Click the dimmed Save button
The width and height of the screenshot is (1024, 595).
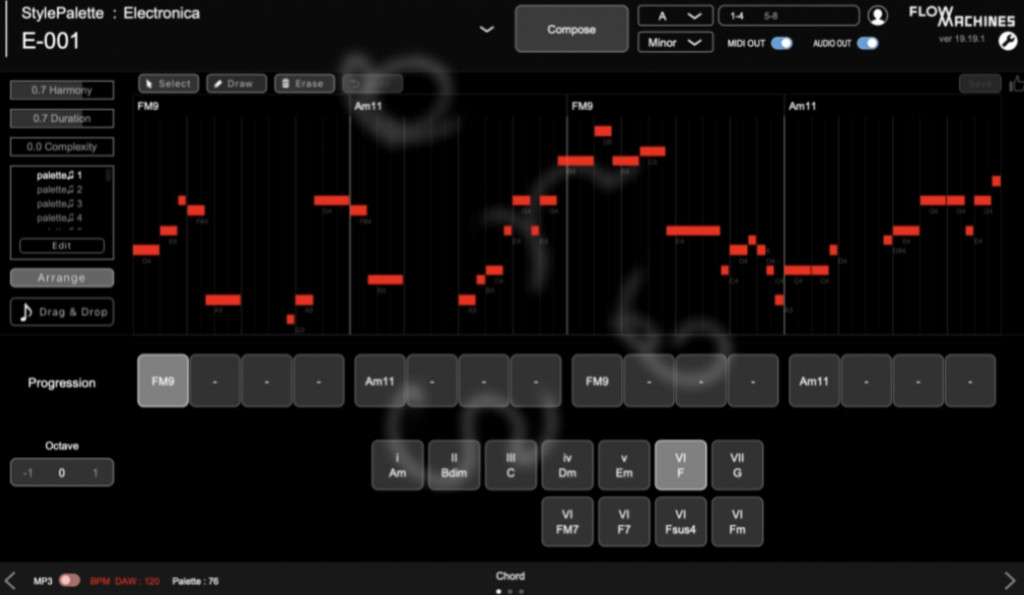(x=980, y=84)
